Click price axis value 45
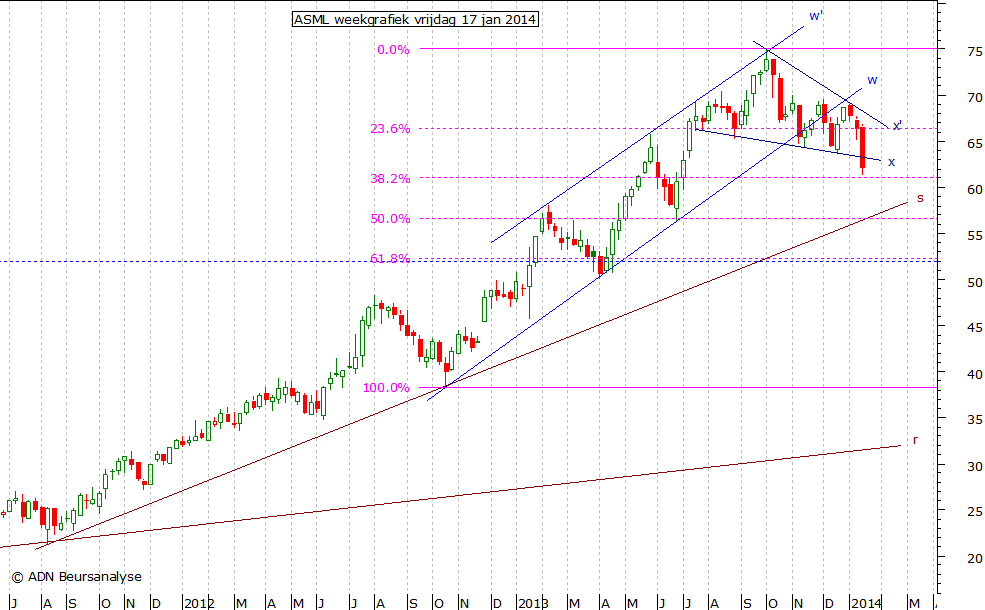 (x=975, y=327)
